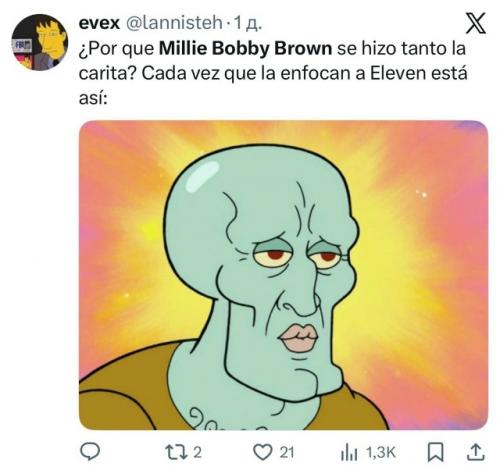Open replies with the speech bubble icon
The height and width of the screenshot is (470, 500).
(90, 452)
